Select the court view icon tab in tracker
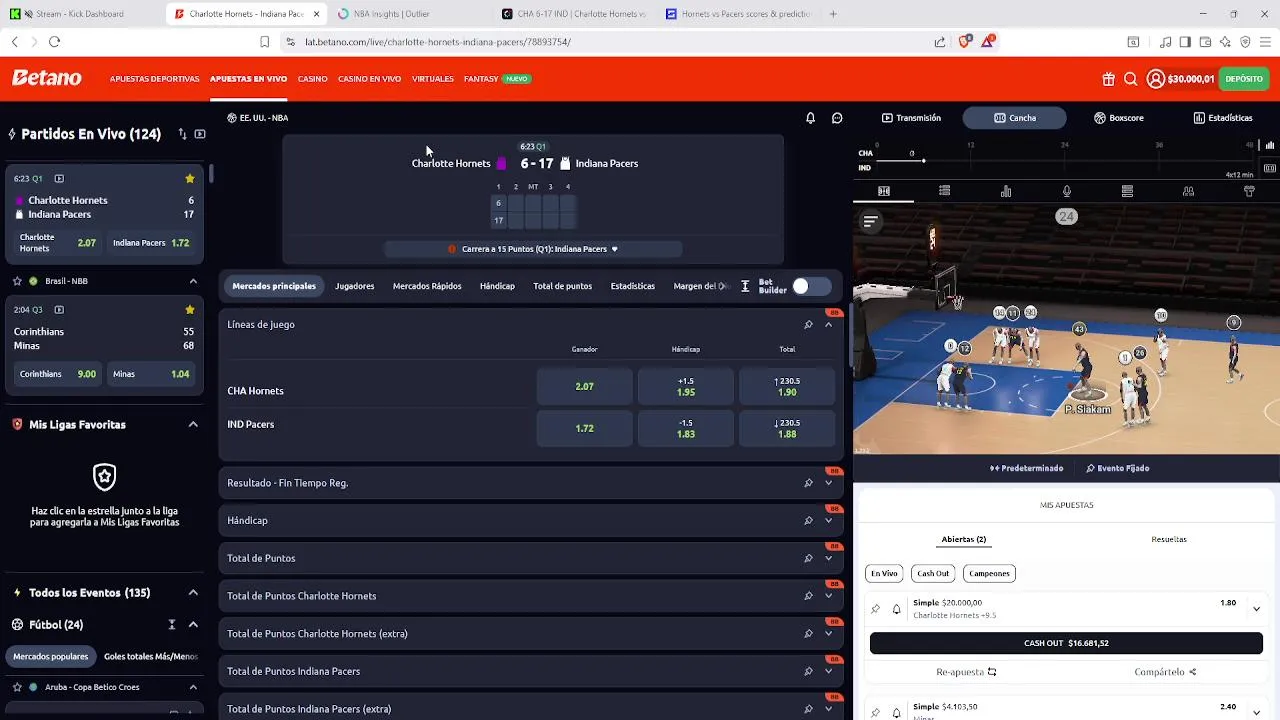Screen dimensions: 1280x720 tap(884, 191)
